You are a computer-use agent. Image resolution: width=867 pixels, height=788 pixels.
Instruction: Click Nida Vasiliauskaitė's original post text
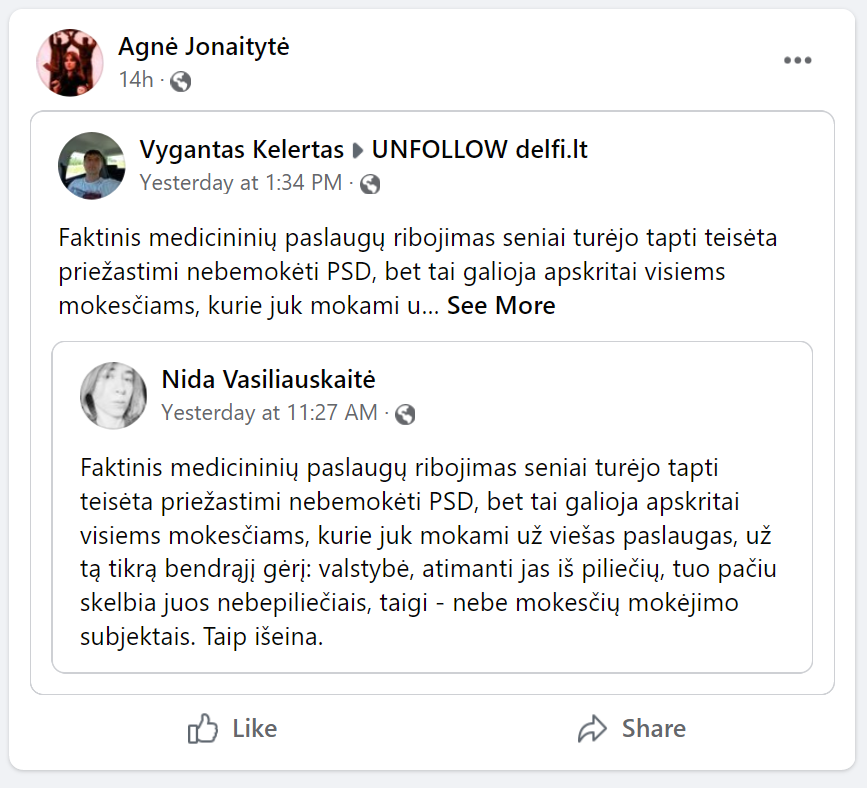[x=428, y=553]
